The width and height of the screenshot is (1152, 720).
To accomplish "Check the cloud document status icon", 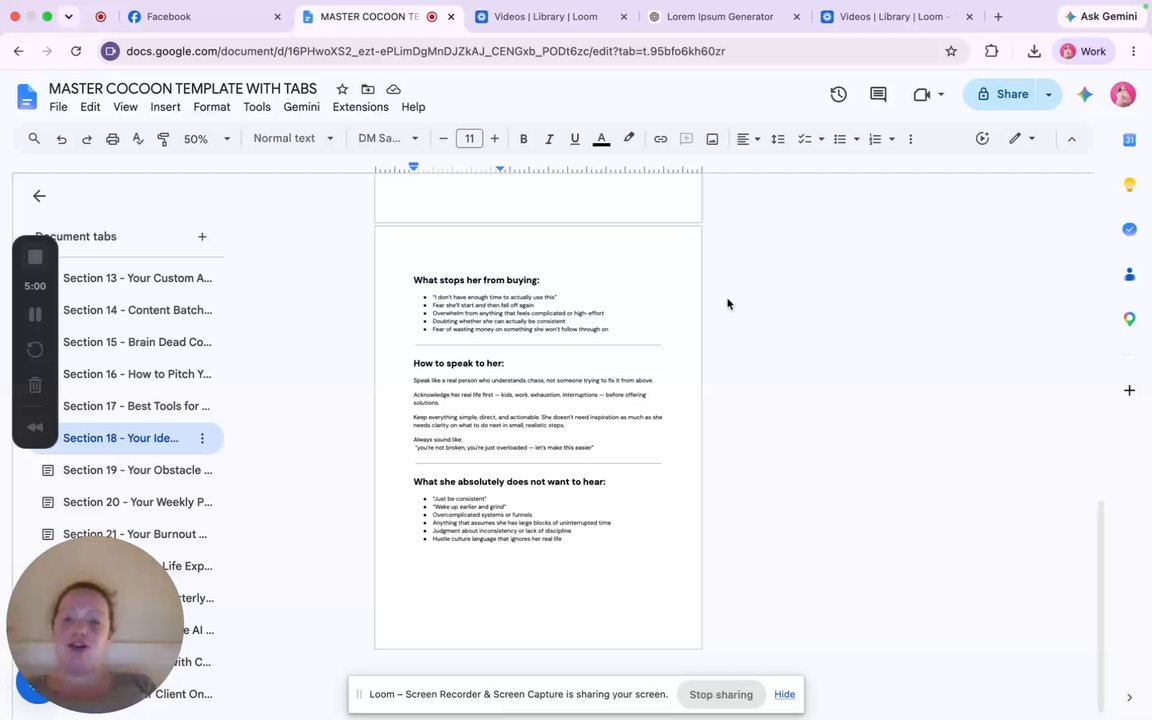I will pyautogui.click(x=394, y=89).
